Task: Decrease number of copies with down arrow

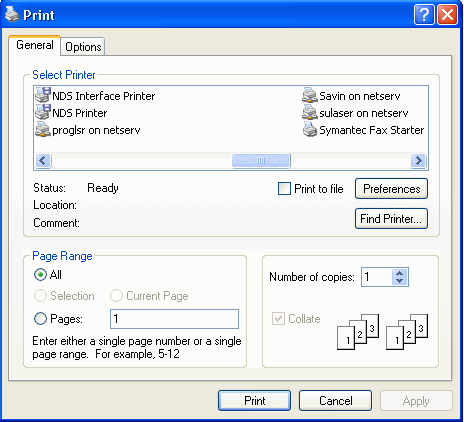Action: pos(400,281)
